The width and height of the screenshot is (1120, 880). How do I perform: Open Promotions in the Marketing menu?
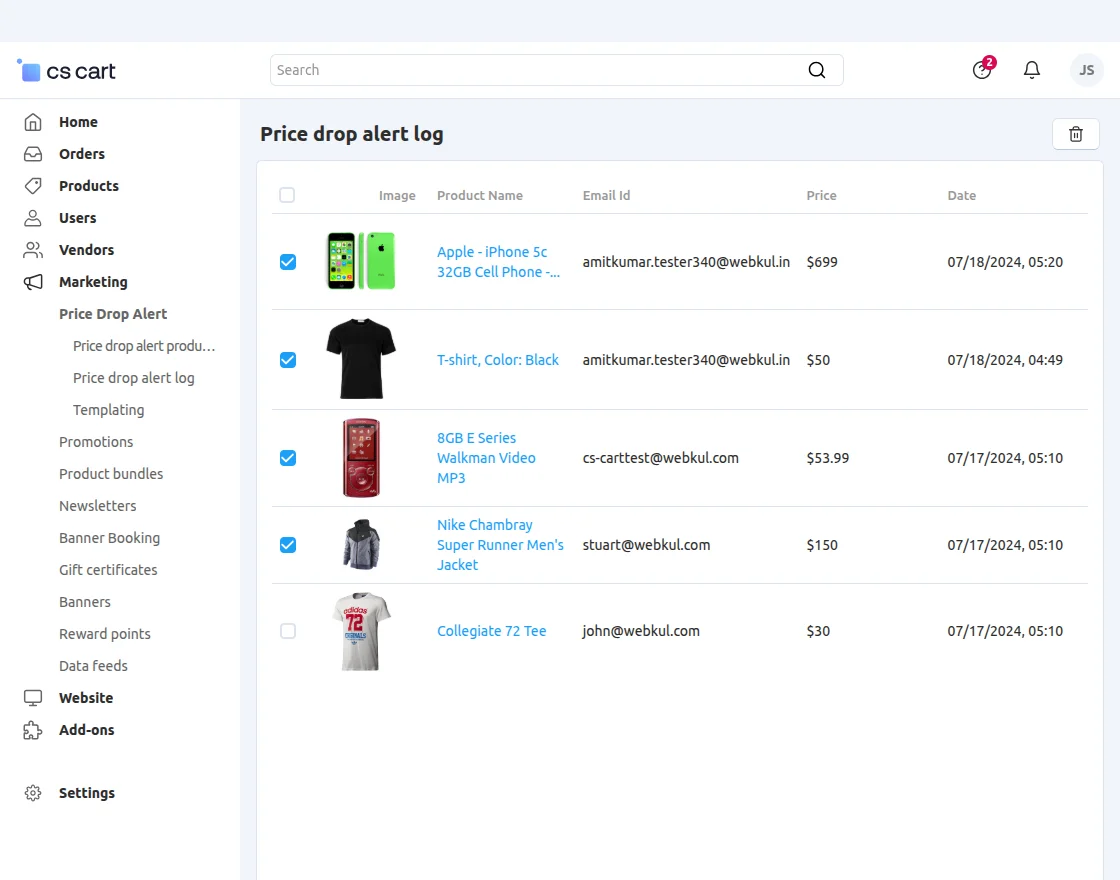pyautogui.click(x=96, y=442)
